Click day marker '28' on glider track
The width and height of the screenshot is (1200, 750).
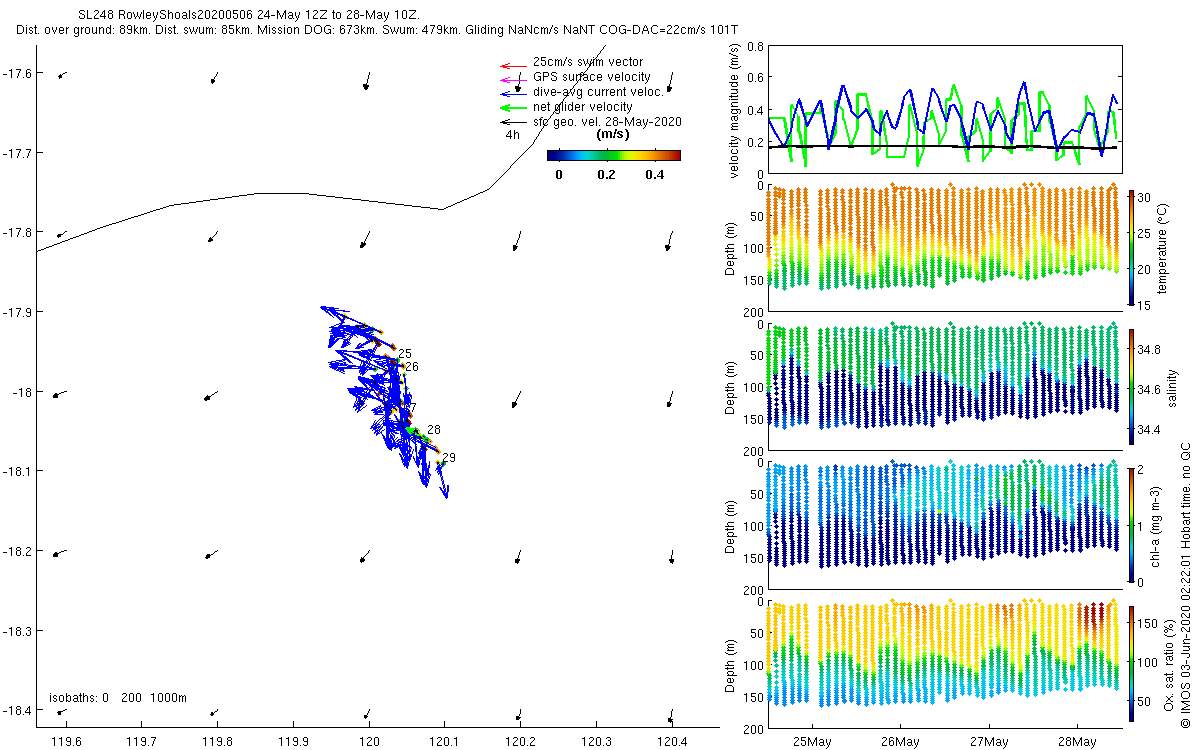pyautogui.click(x=434, y=430)
